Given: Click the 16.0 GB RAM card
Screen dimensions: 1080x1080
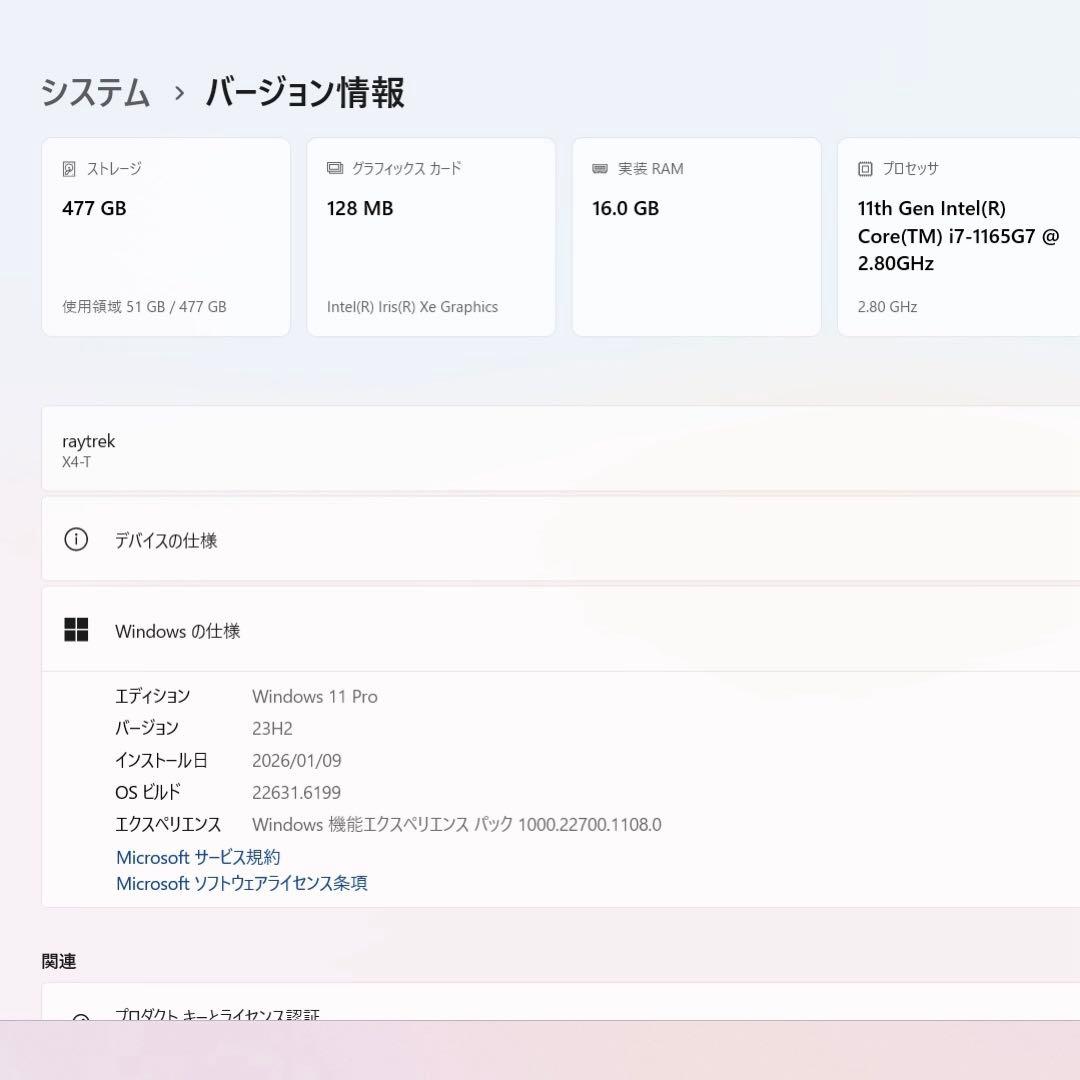Looking at the screenshot, I should [x=696, y=237].
